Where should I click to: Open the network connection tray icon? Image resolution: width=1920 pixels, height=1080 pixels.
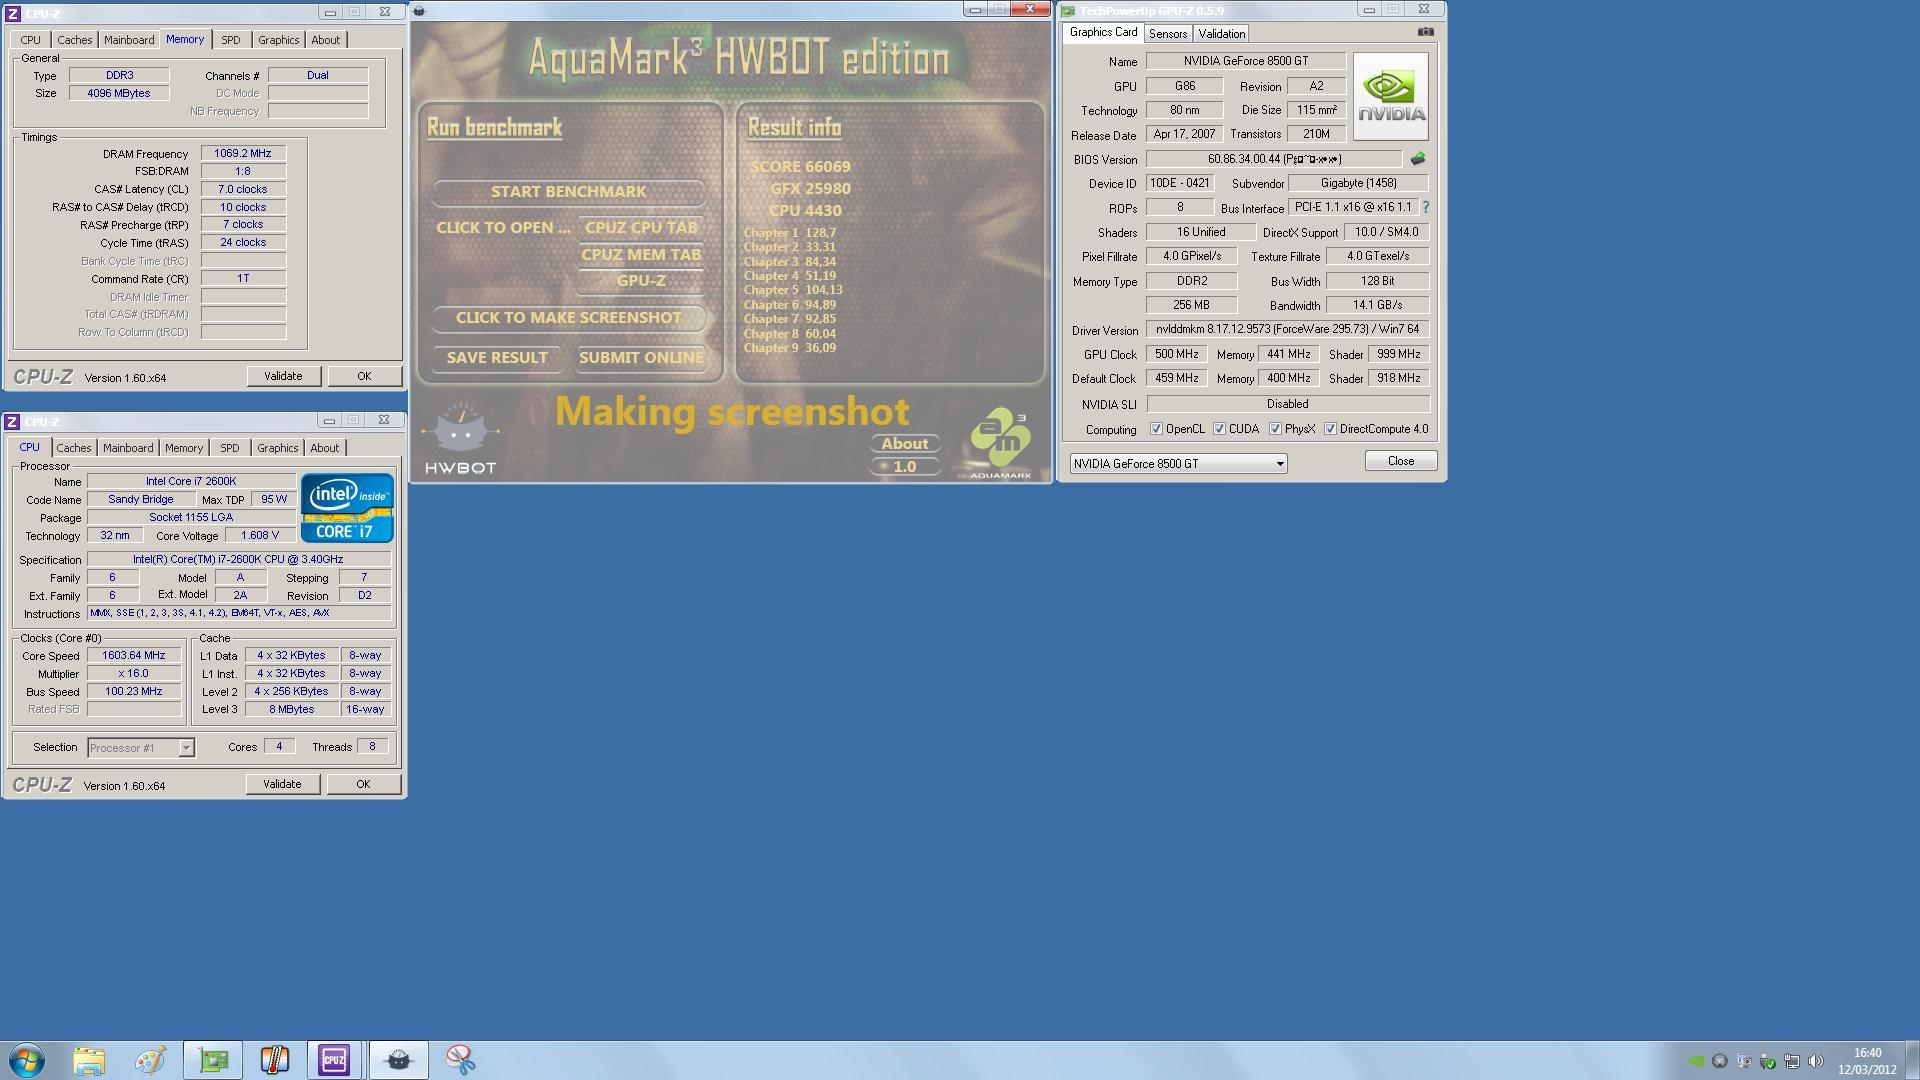[1792, 1061]
